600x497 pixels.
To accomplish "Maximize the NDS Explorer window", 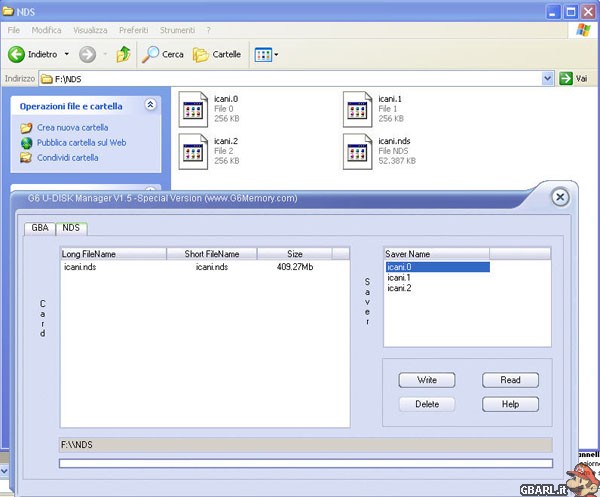I will (571, 12).
